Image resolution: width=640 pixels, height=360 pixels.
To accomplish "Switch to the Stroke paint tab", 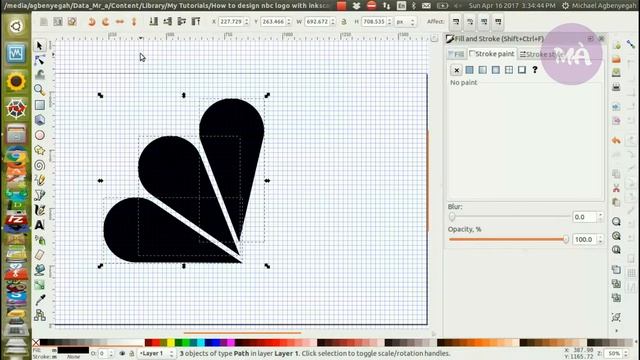I will (x=492, y=54).
